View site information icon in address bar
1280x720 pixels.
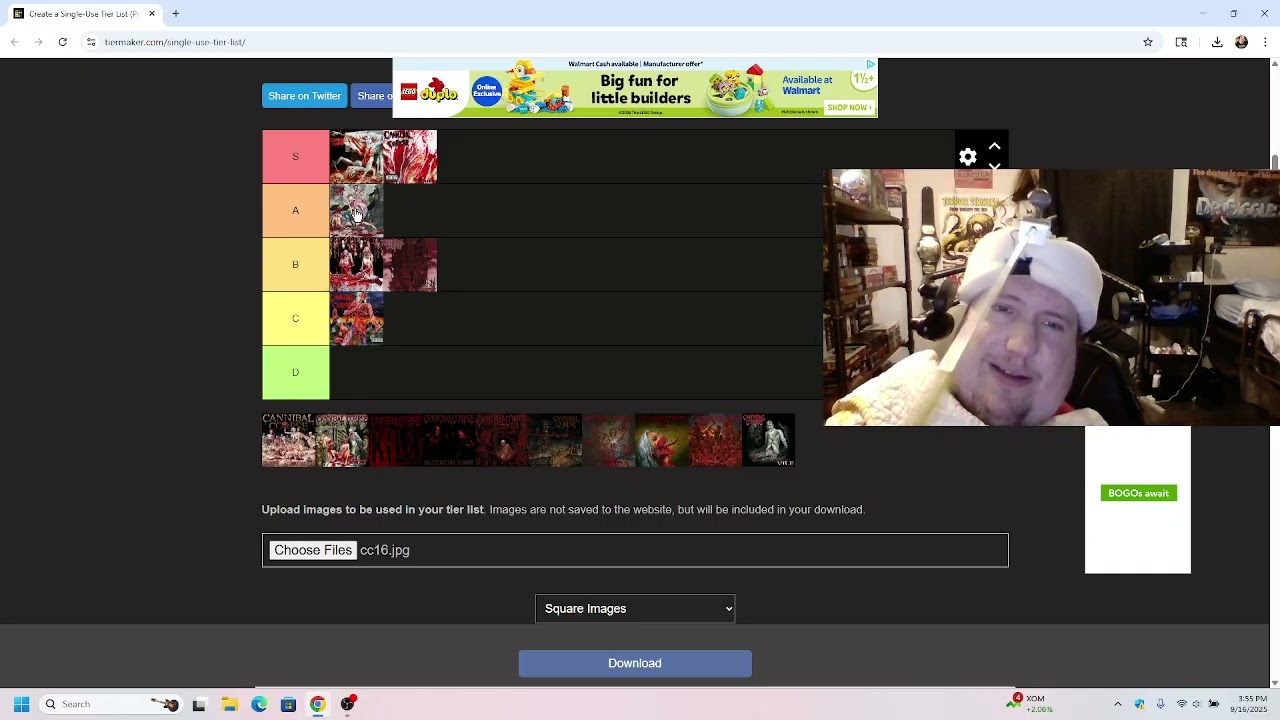pos(91,42)
